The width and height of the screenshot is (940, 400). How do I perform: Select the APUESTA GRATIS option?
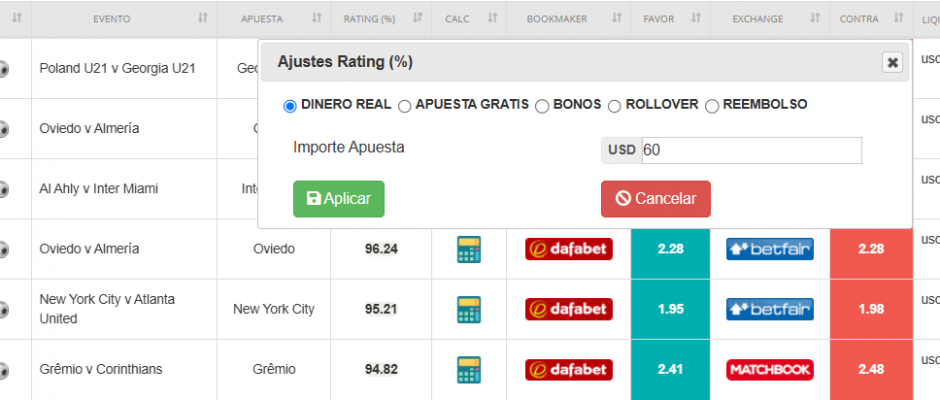point(405,105)
